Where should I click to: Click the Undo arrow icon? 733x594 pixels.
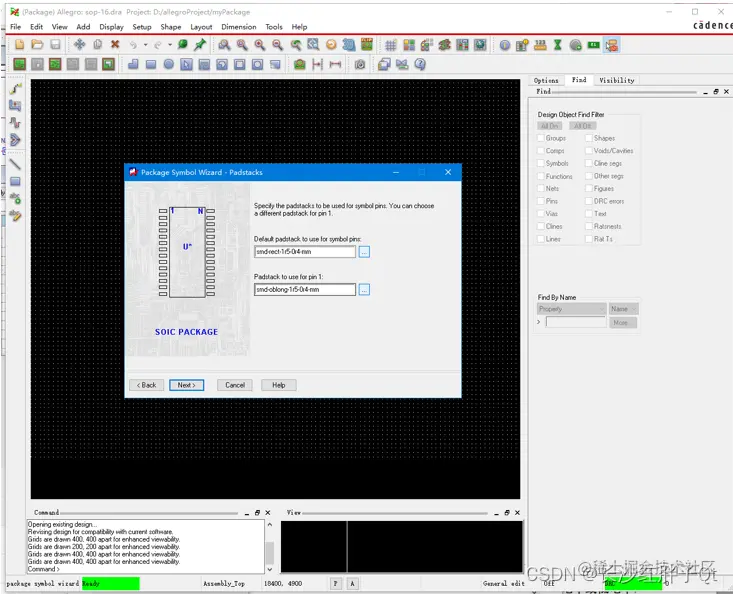(x=134, y=45)
